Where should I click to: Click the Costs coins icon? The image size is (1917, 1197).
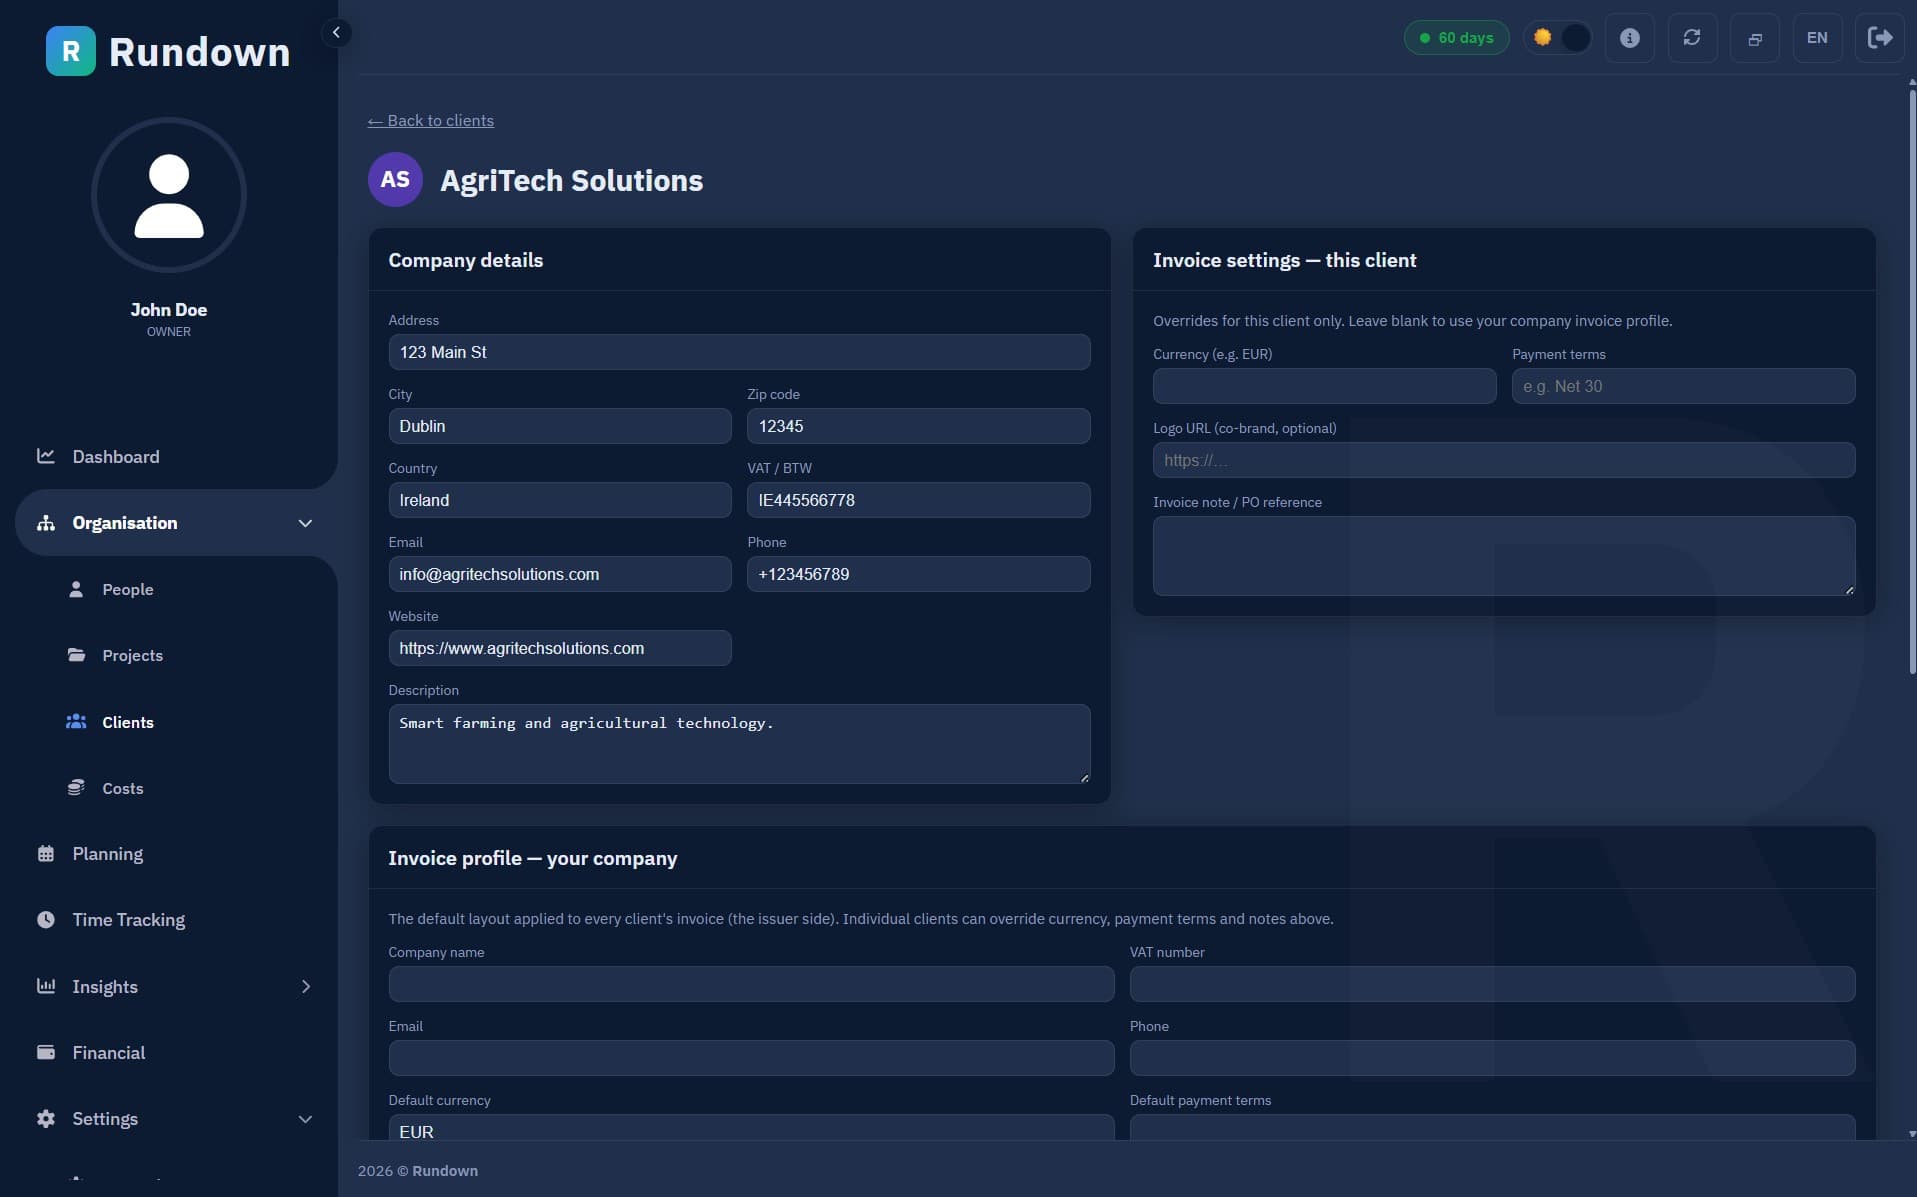[x=76, y=787]
